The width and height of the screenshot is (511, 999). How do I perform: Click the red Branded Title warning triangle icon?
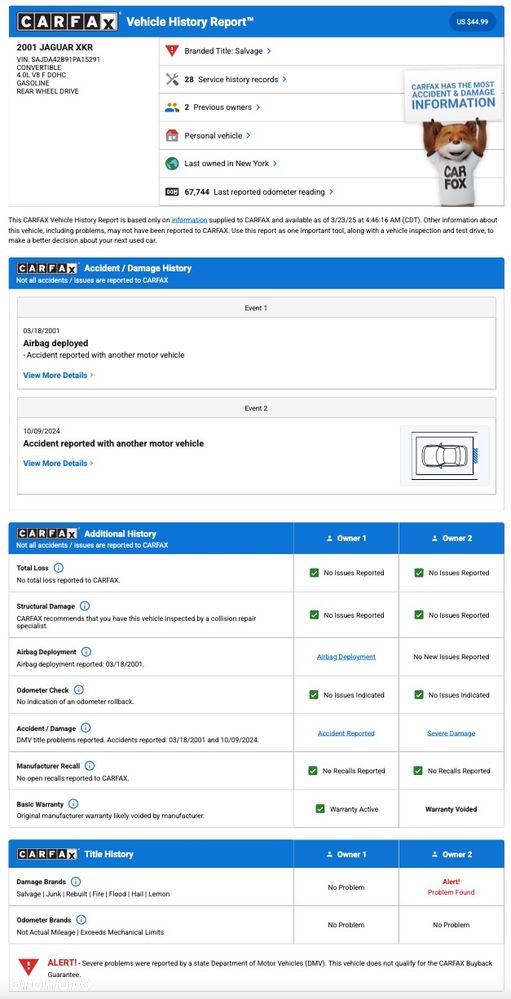click(172, 50)
